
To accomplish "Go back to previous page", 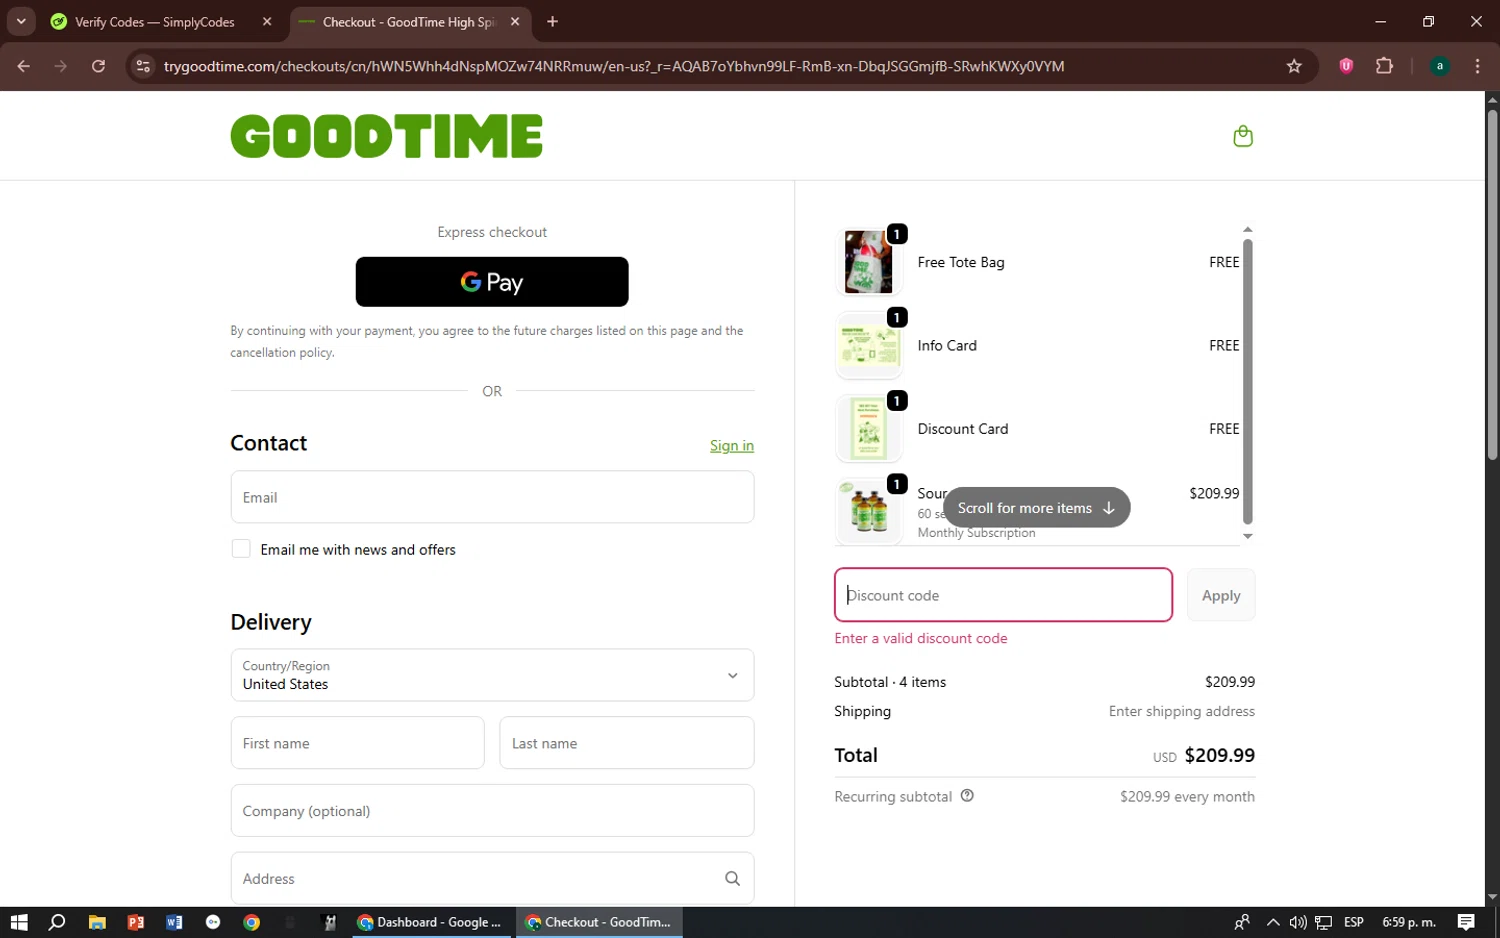I will point(24,66).
